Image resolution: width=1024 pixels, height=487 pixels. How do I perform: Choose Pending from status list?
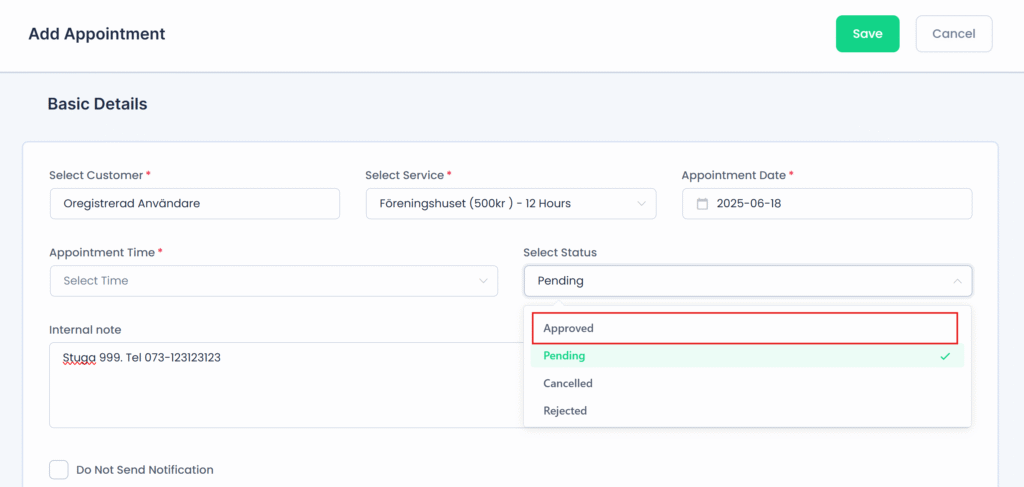pyautogui.click(x=747, y=356)
